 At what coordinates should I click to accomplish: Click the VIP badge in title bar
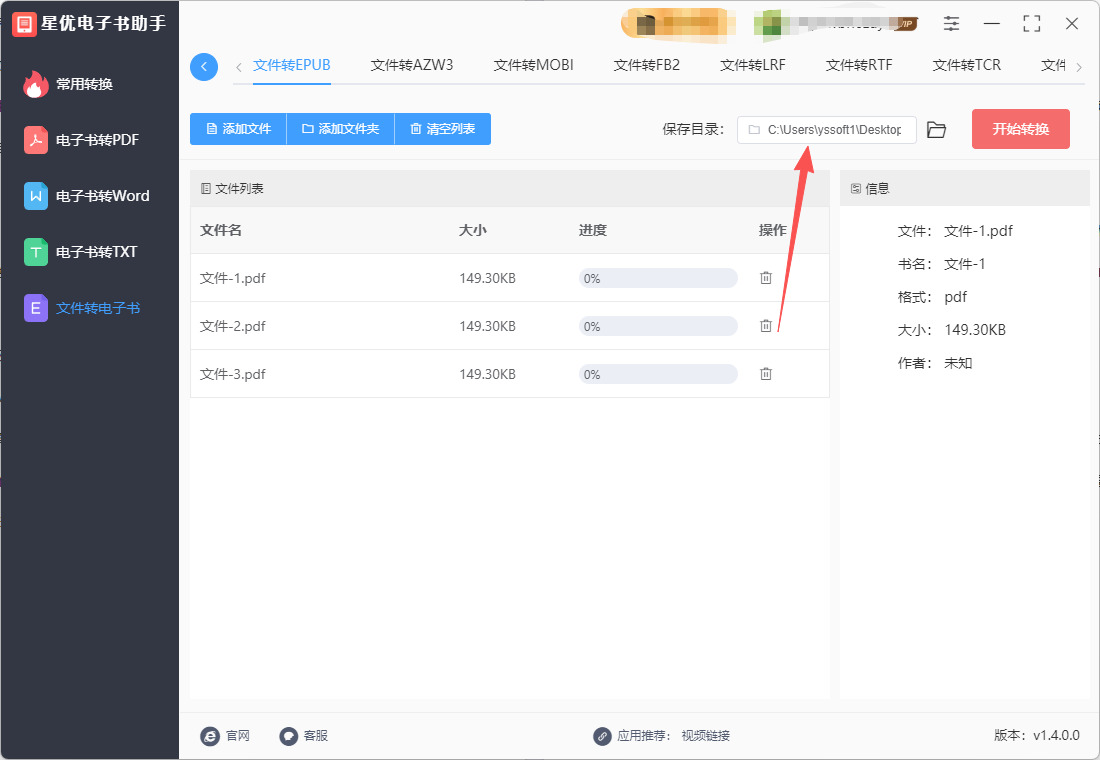(x=905, y=24)
